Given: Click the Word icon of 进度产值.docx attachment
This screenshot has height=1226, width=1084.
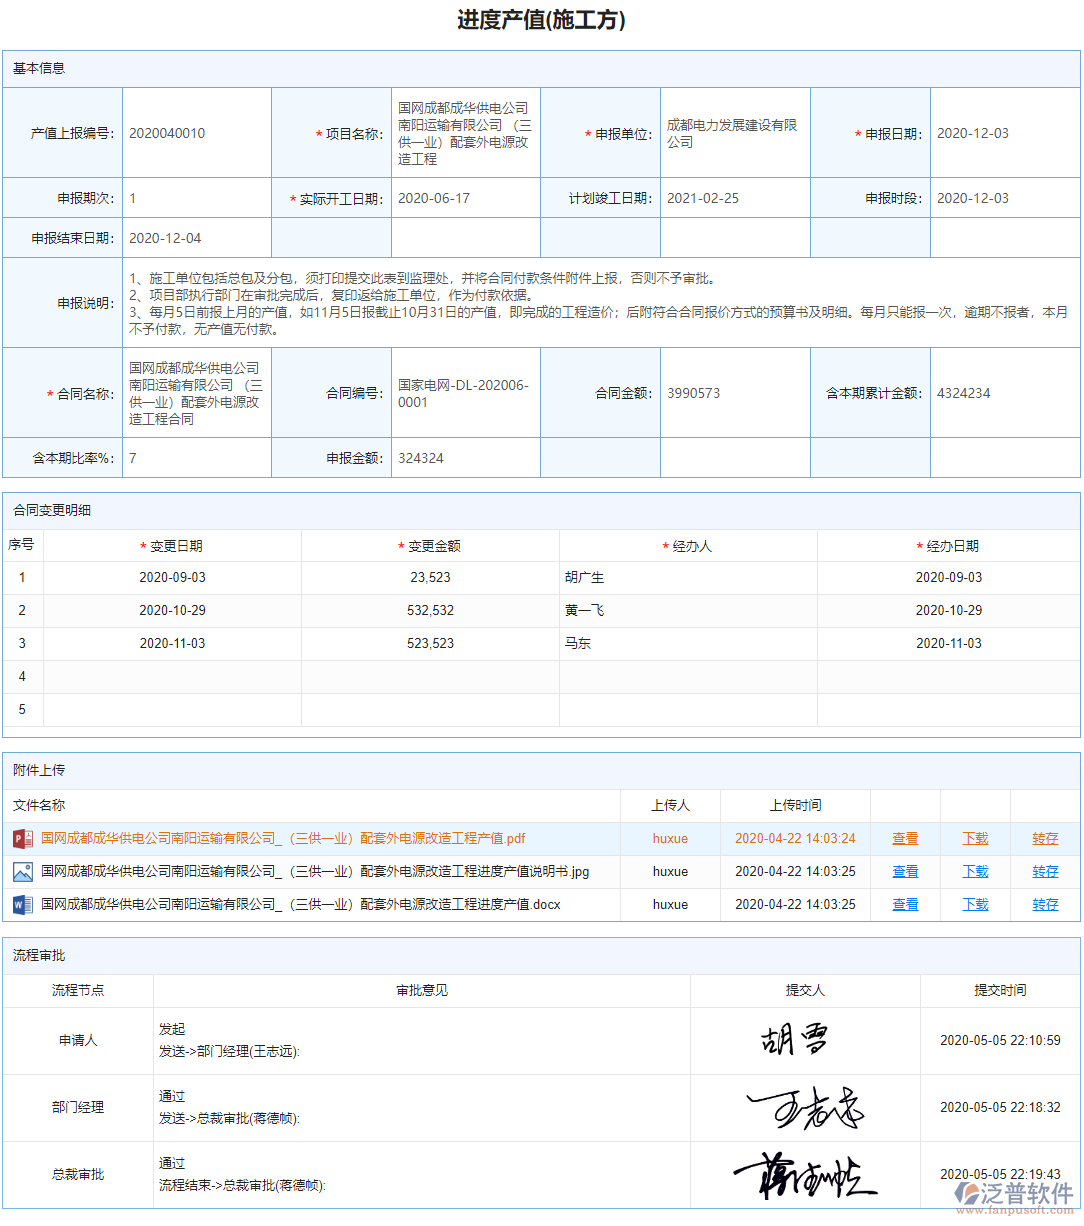Looking at the screenshot, I should (x=21, y=904).
